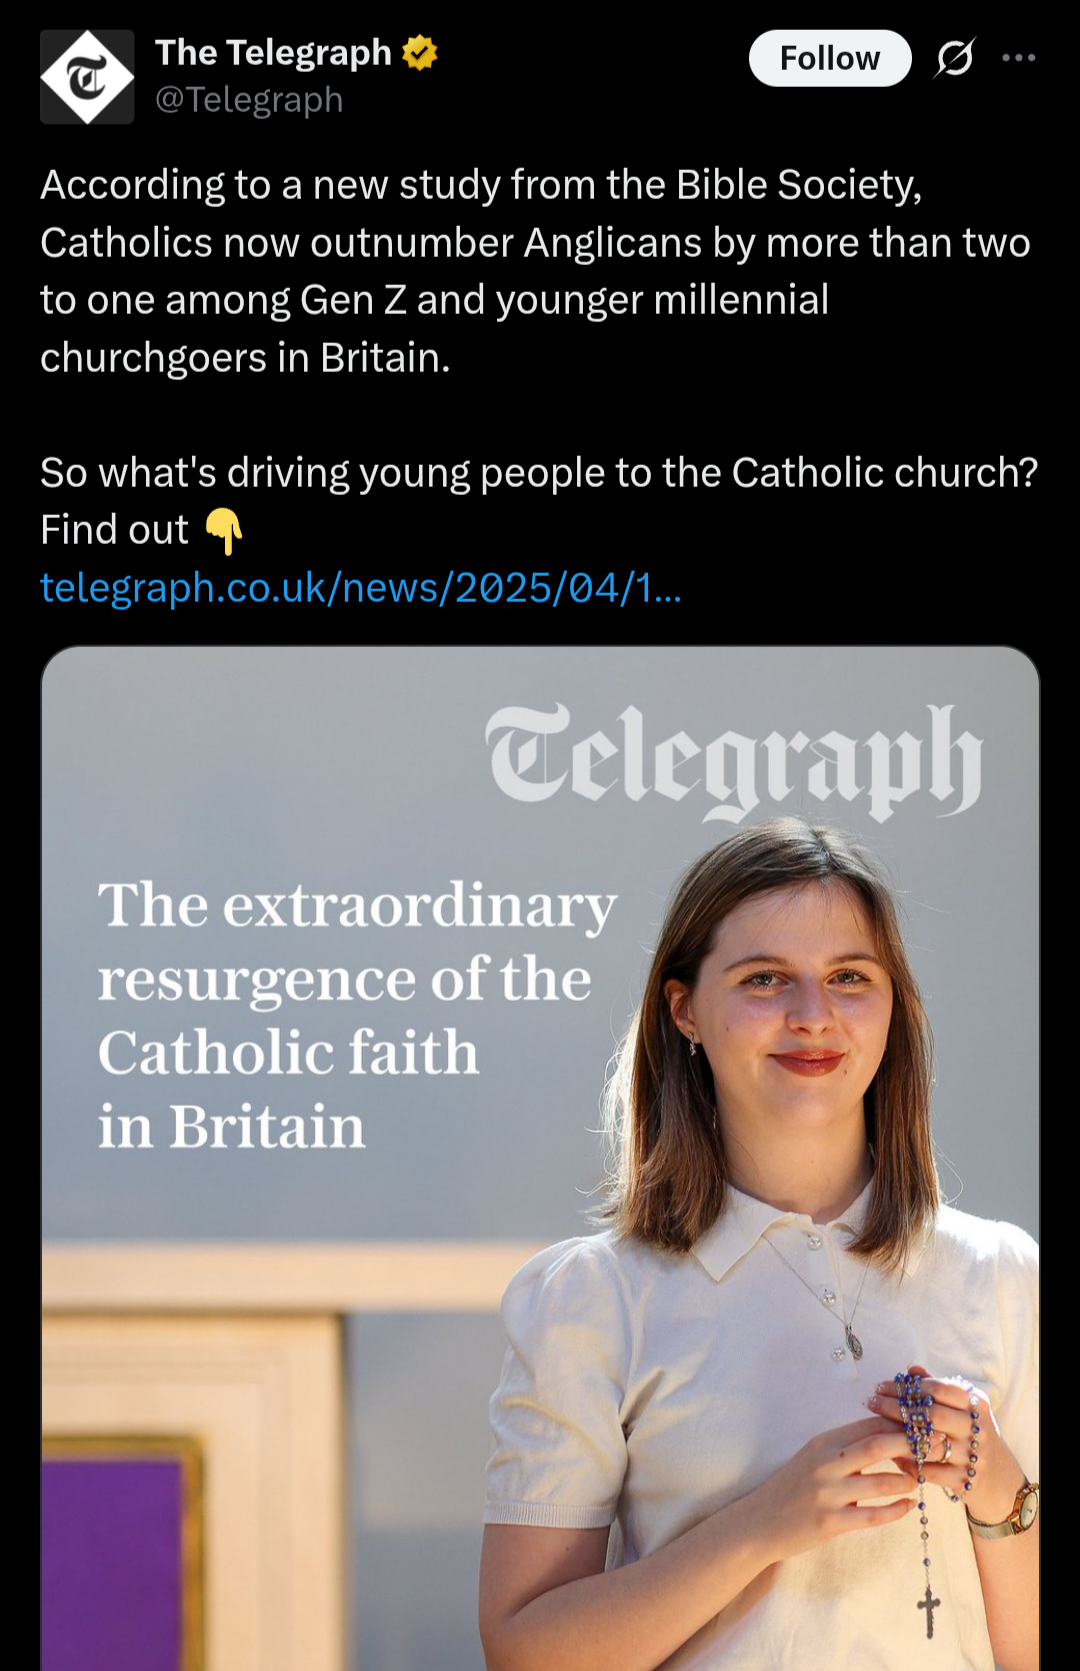Click the "So what's driving young people" sentence
Screen dimensions: 1080x1671
[x=539, y=473]
